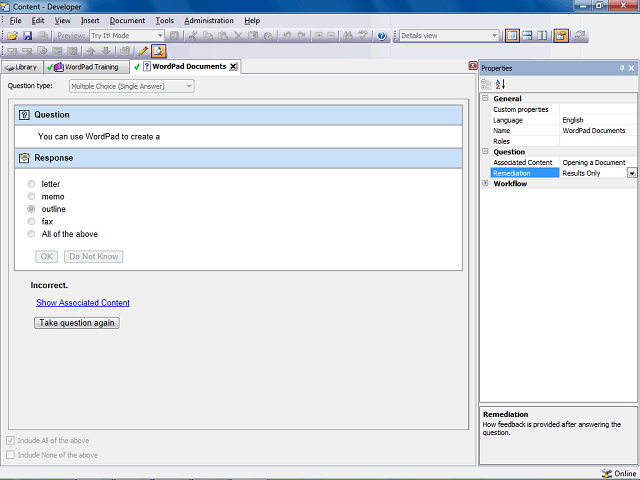This screenshot has width=640, height=480.
Task: Open the Remediation Results Only dropdown arrow
Action: [632, 173]
